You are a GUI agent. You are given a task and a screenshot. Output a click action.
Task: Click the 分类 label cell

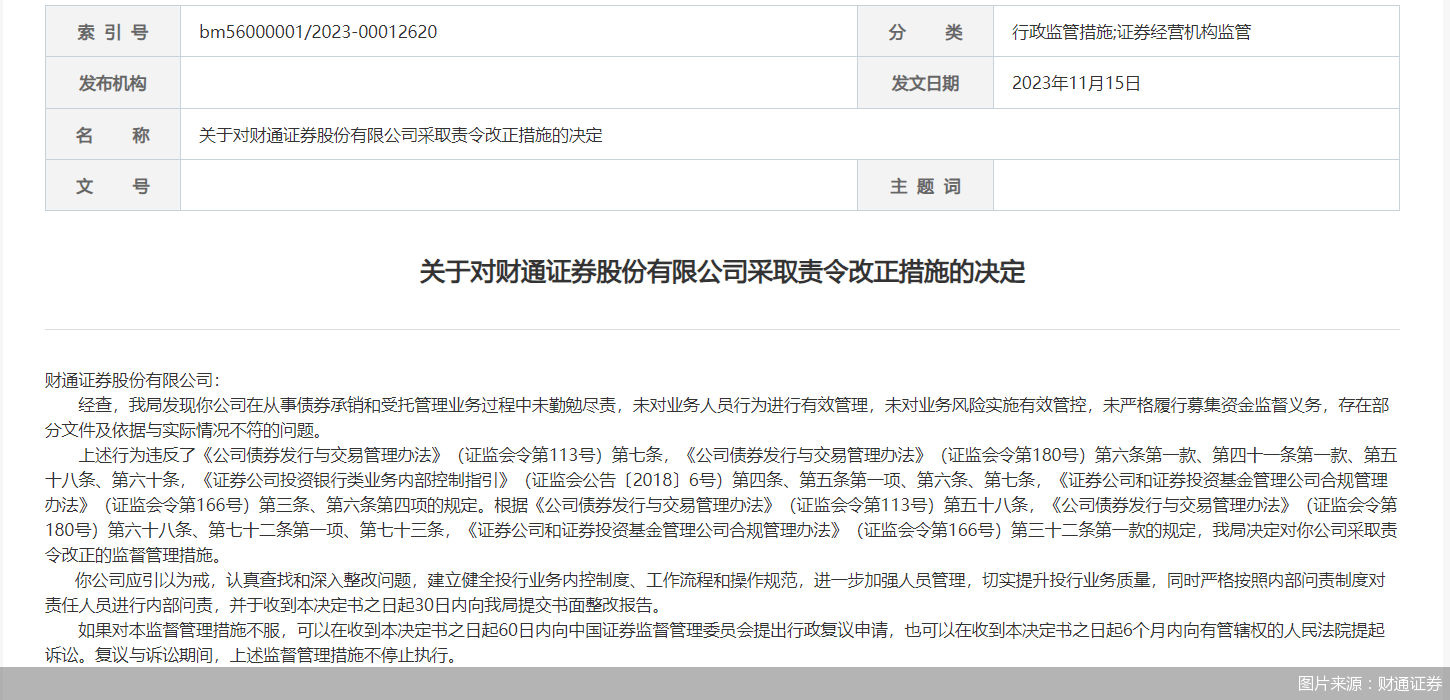point(925,32)
